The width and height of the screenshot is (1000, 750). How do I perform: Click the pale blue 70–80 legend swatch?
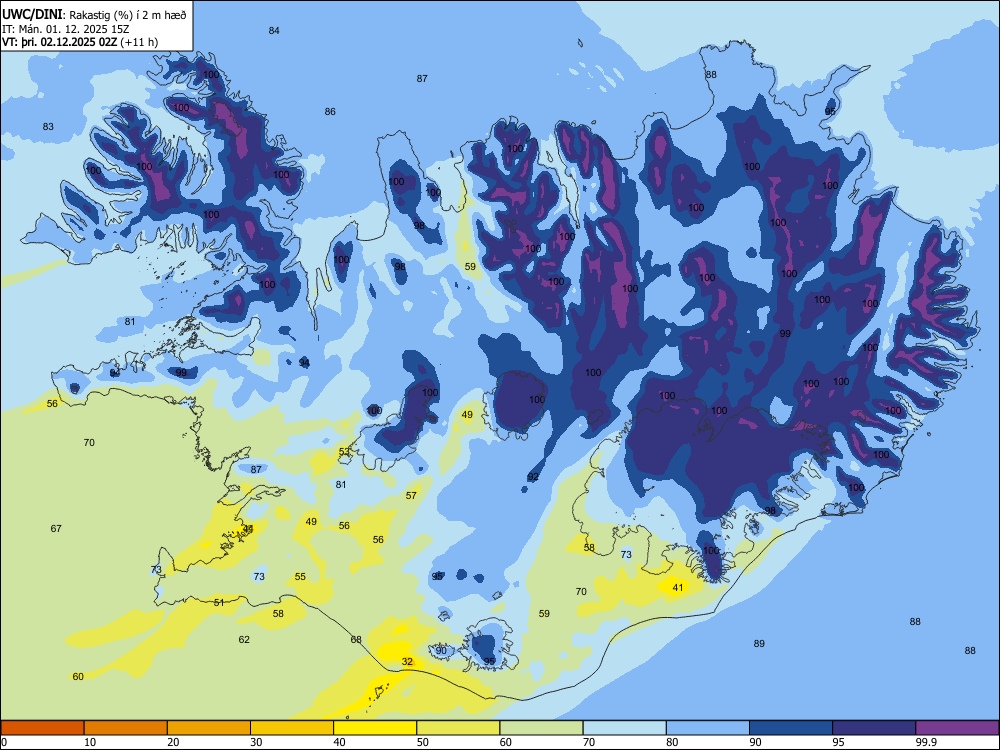point(624,728)
